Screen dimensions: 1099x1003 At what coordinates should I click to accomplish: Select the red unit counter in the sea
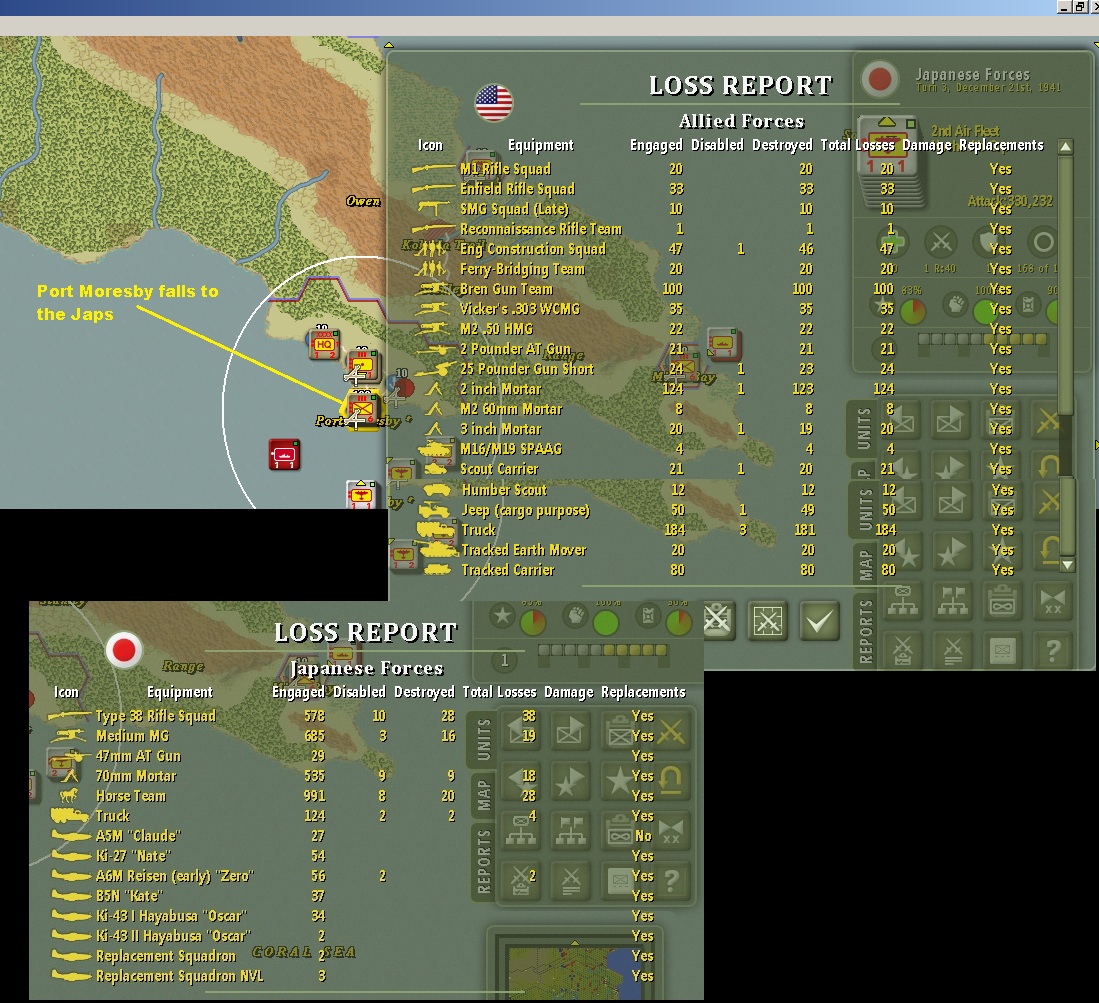(285, 454)
